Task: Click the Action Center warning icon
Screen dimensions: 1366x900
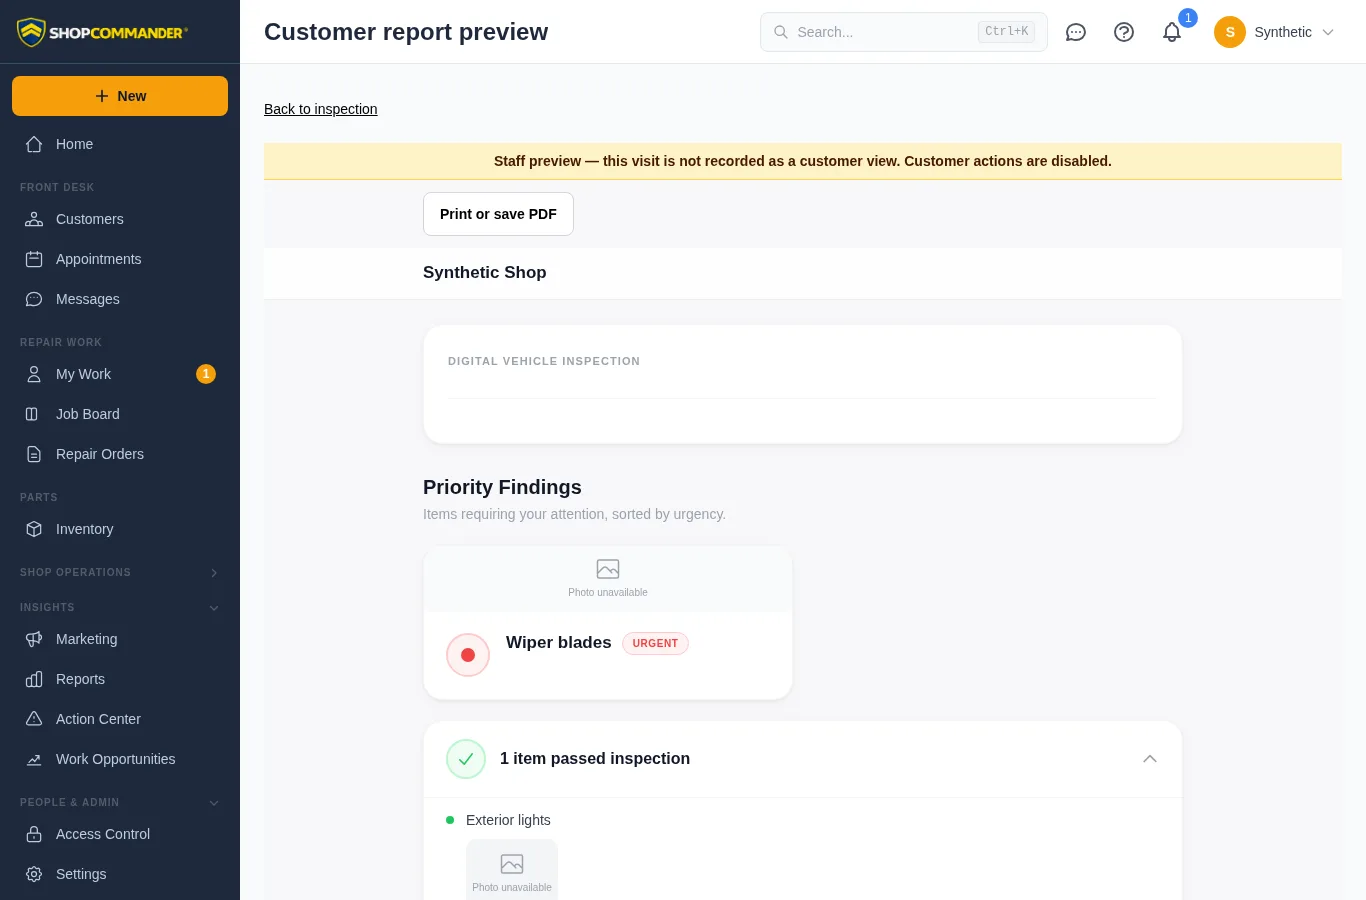Action: [x=34, y=719]
